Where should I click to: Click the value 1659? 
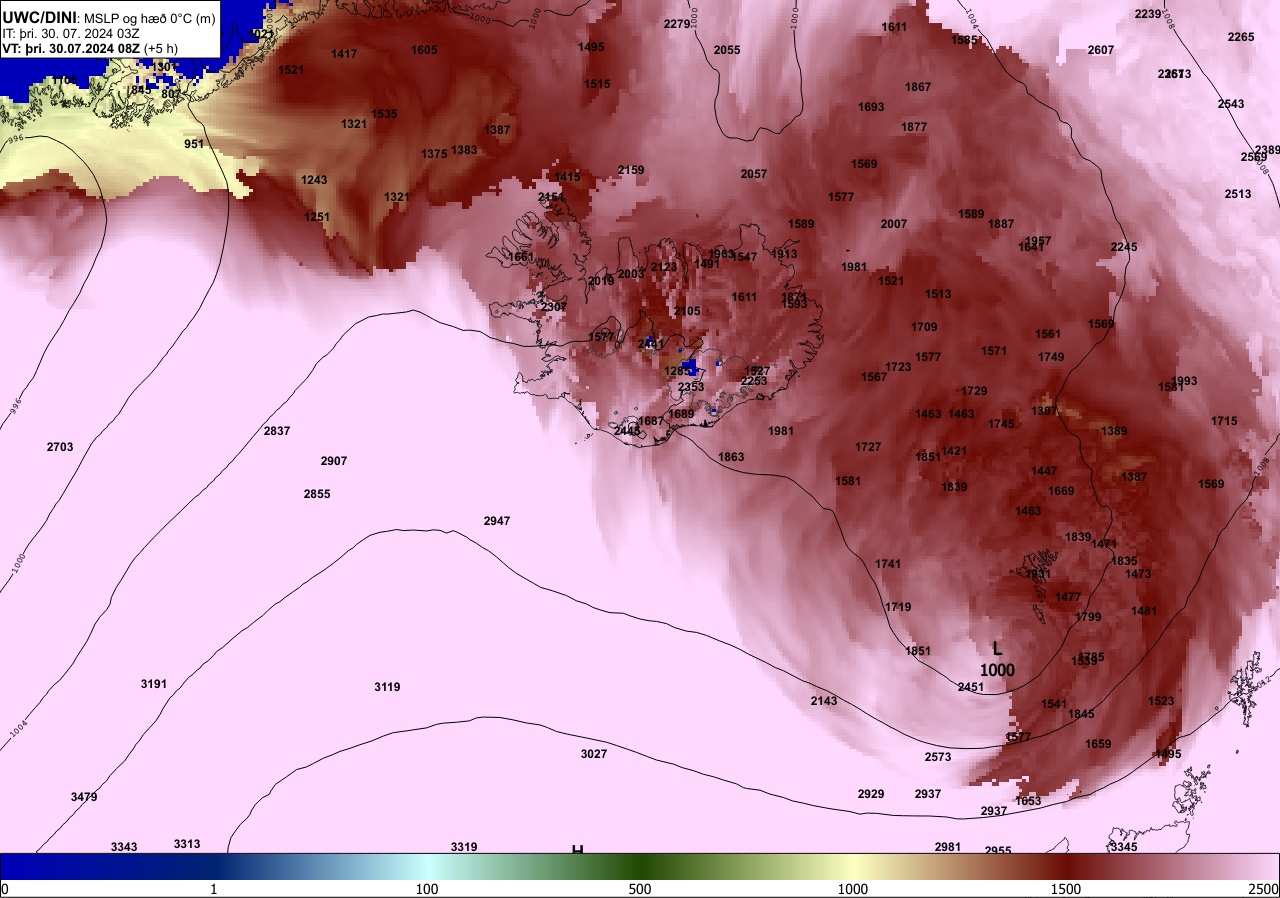[x=1098, y=744]
